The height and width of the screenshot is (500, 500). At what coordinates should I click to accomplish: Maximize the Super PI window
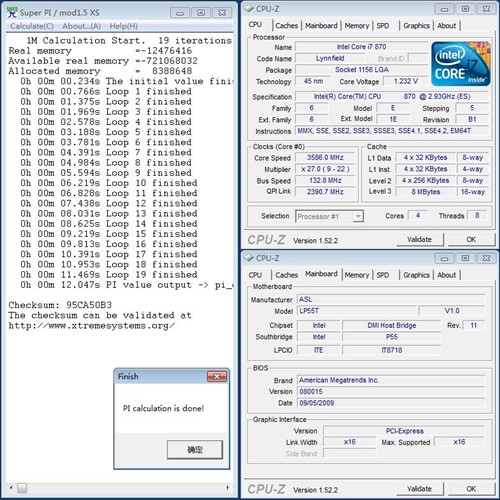201,13
